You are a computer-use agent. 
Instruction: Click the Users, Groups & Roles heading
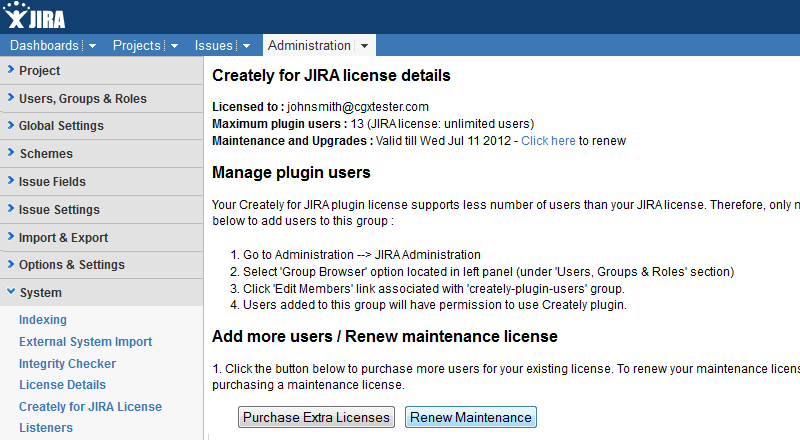click(x=83, y=99)
